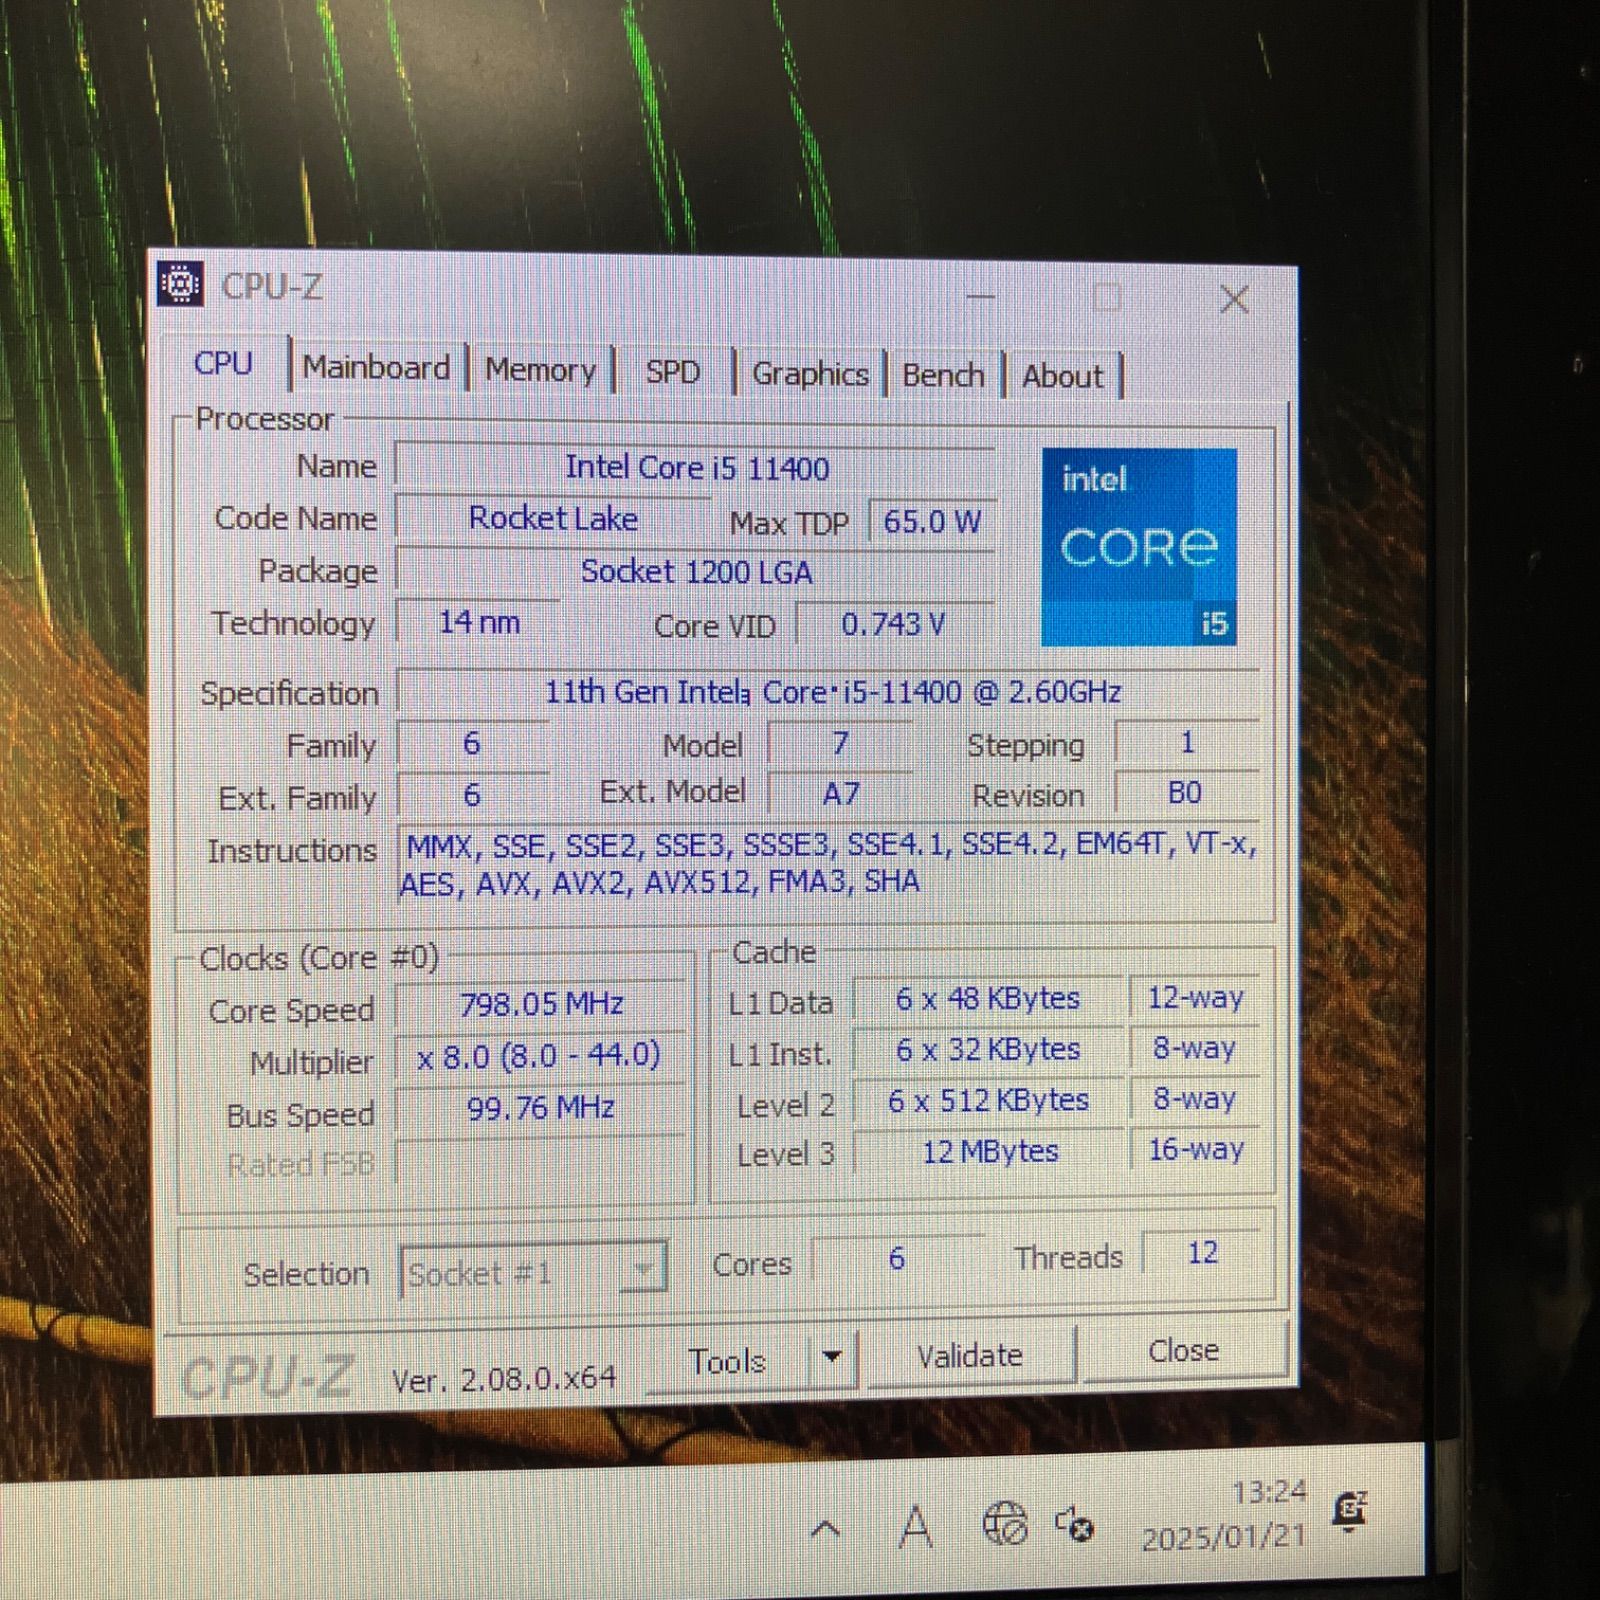
Task: Open the Memory tab
Action: tap(541, 370)
